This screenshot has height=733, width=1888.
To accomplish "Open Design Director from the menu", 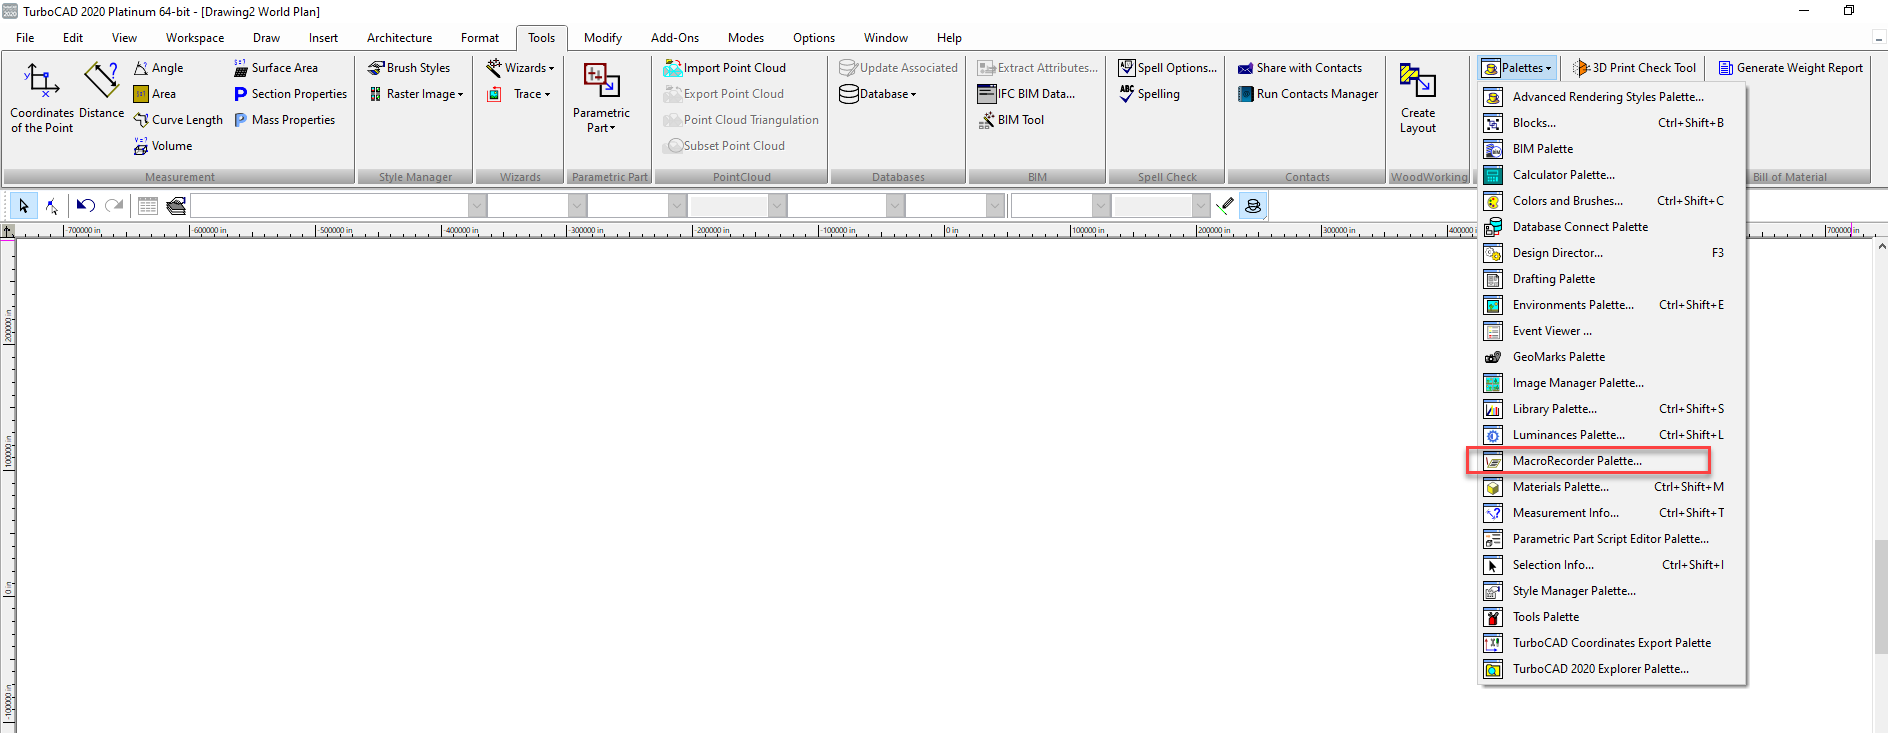I will tap(1612, 253).
